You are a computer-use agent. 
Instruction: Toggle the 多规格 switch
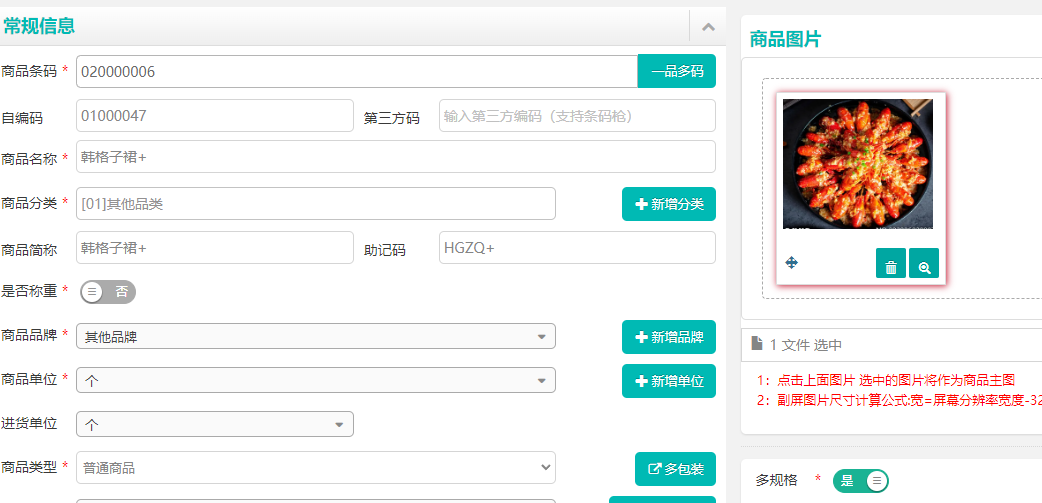point(860,481)
